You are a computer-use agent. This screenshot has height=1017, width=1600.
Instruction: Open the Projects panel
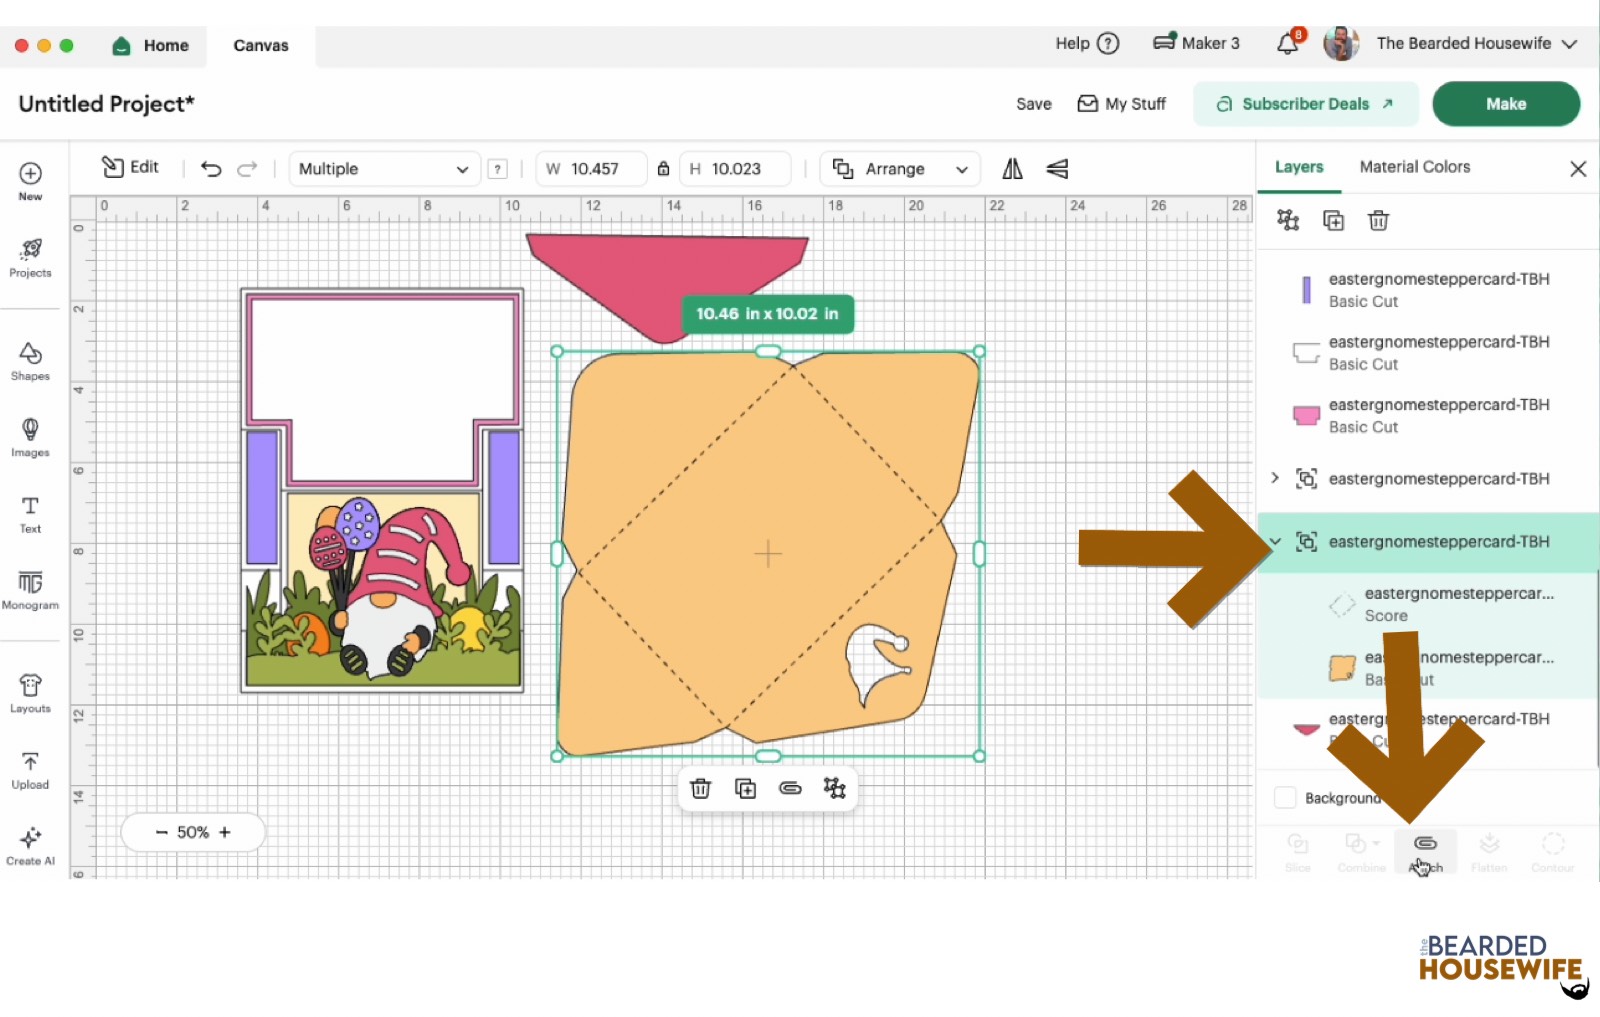pyautogui.click(x=30, y=258)
